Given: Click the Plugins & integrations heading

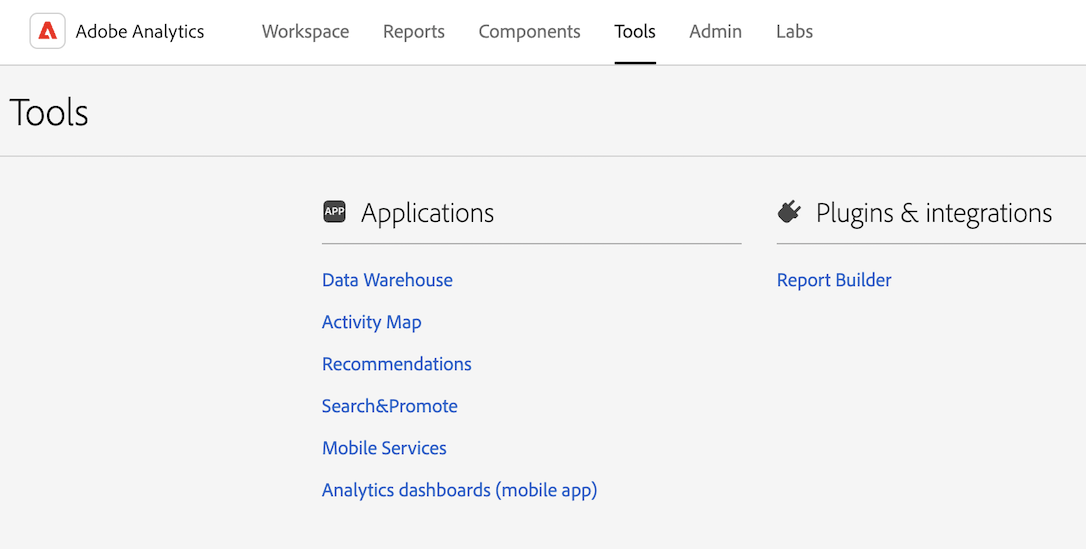Looking at the screenshot, I should [933, 213].
